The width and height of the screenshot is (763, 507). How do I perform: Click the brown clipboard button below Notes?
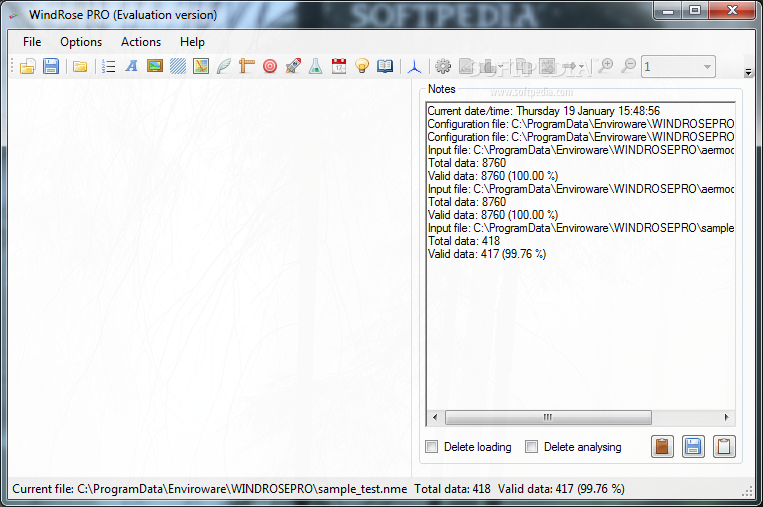pyautogui.click(x=662, y=446)
